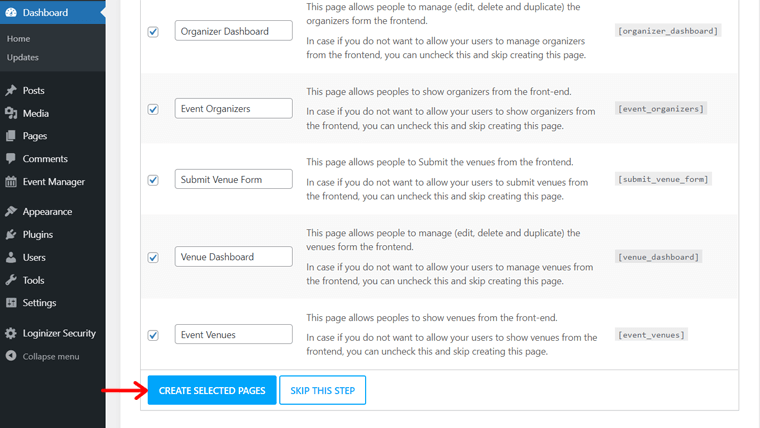
Task: Click the Media icon in sidebar
Action: coord(11,114)
